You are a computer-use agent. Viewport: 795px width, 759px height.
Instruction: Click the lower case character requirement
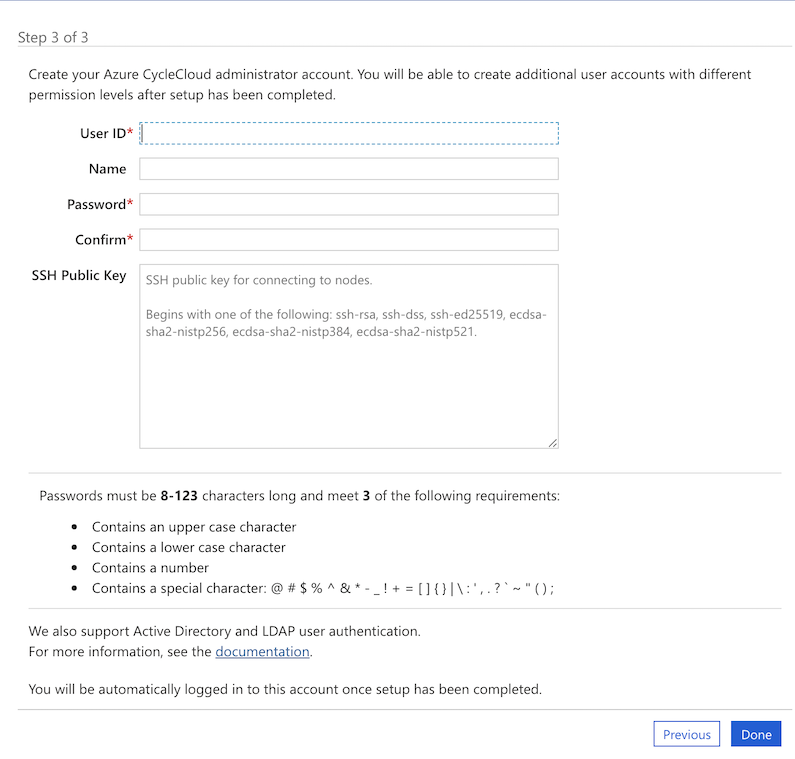pyautogui.click(x=189, y=547)
